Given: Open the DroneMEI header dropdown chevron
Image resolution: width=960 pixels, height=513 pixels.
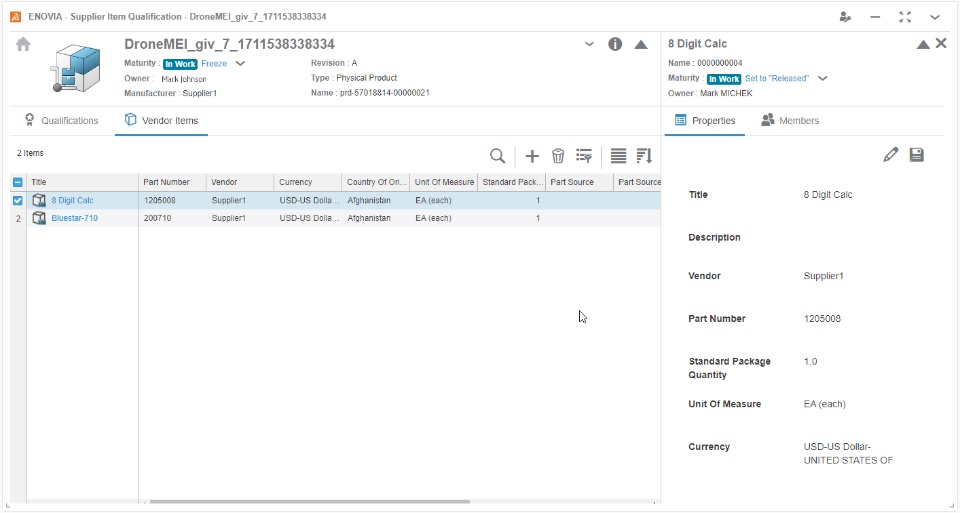Looking at the screenshot, I should tap(589, 44).
